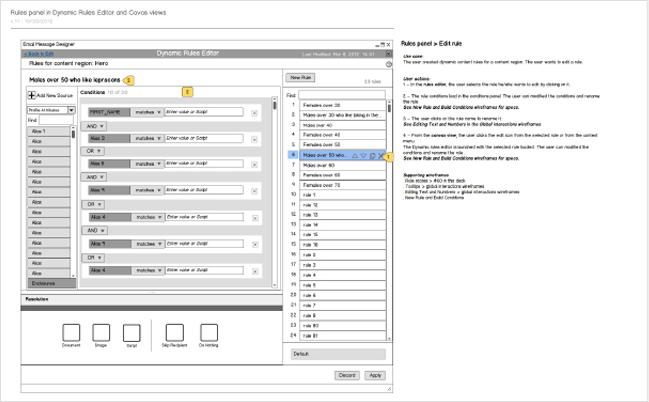
Task: Click the Default rule field
Action: [x=338, y=354]
